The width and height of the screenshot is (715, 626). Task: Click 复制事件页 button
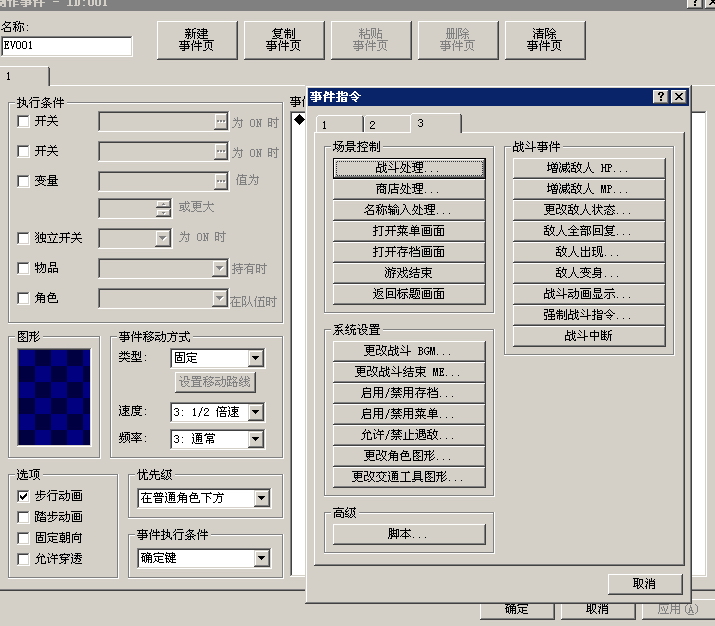click(x=284, y=40)
